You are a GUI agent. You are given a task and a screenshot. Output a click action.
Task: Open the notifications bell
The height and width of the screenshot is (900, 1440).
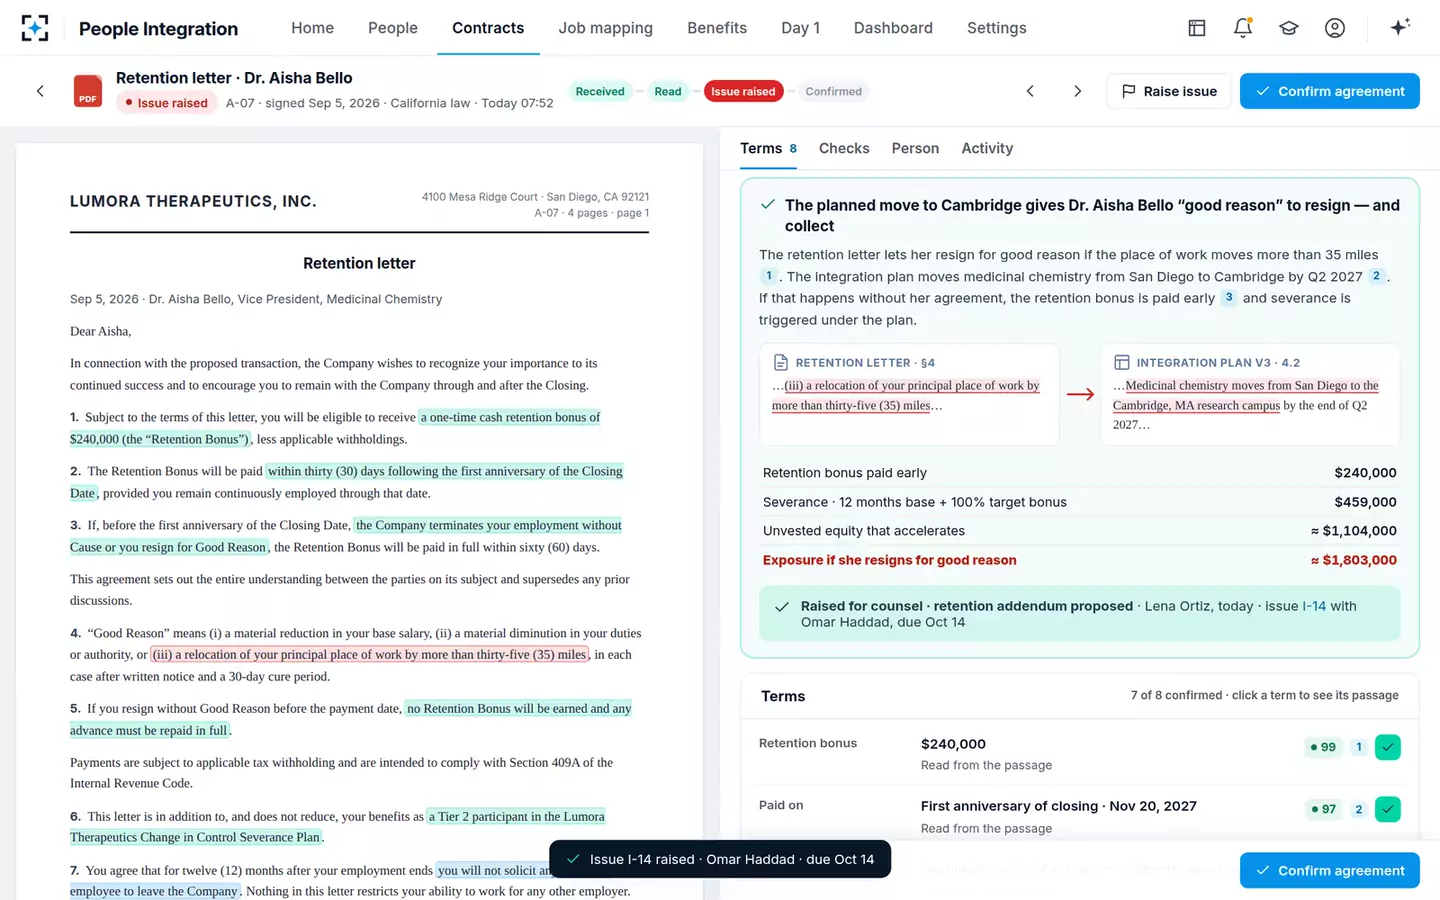coord(1243,28)
